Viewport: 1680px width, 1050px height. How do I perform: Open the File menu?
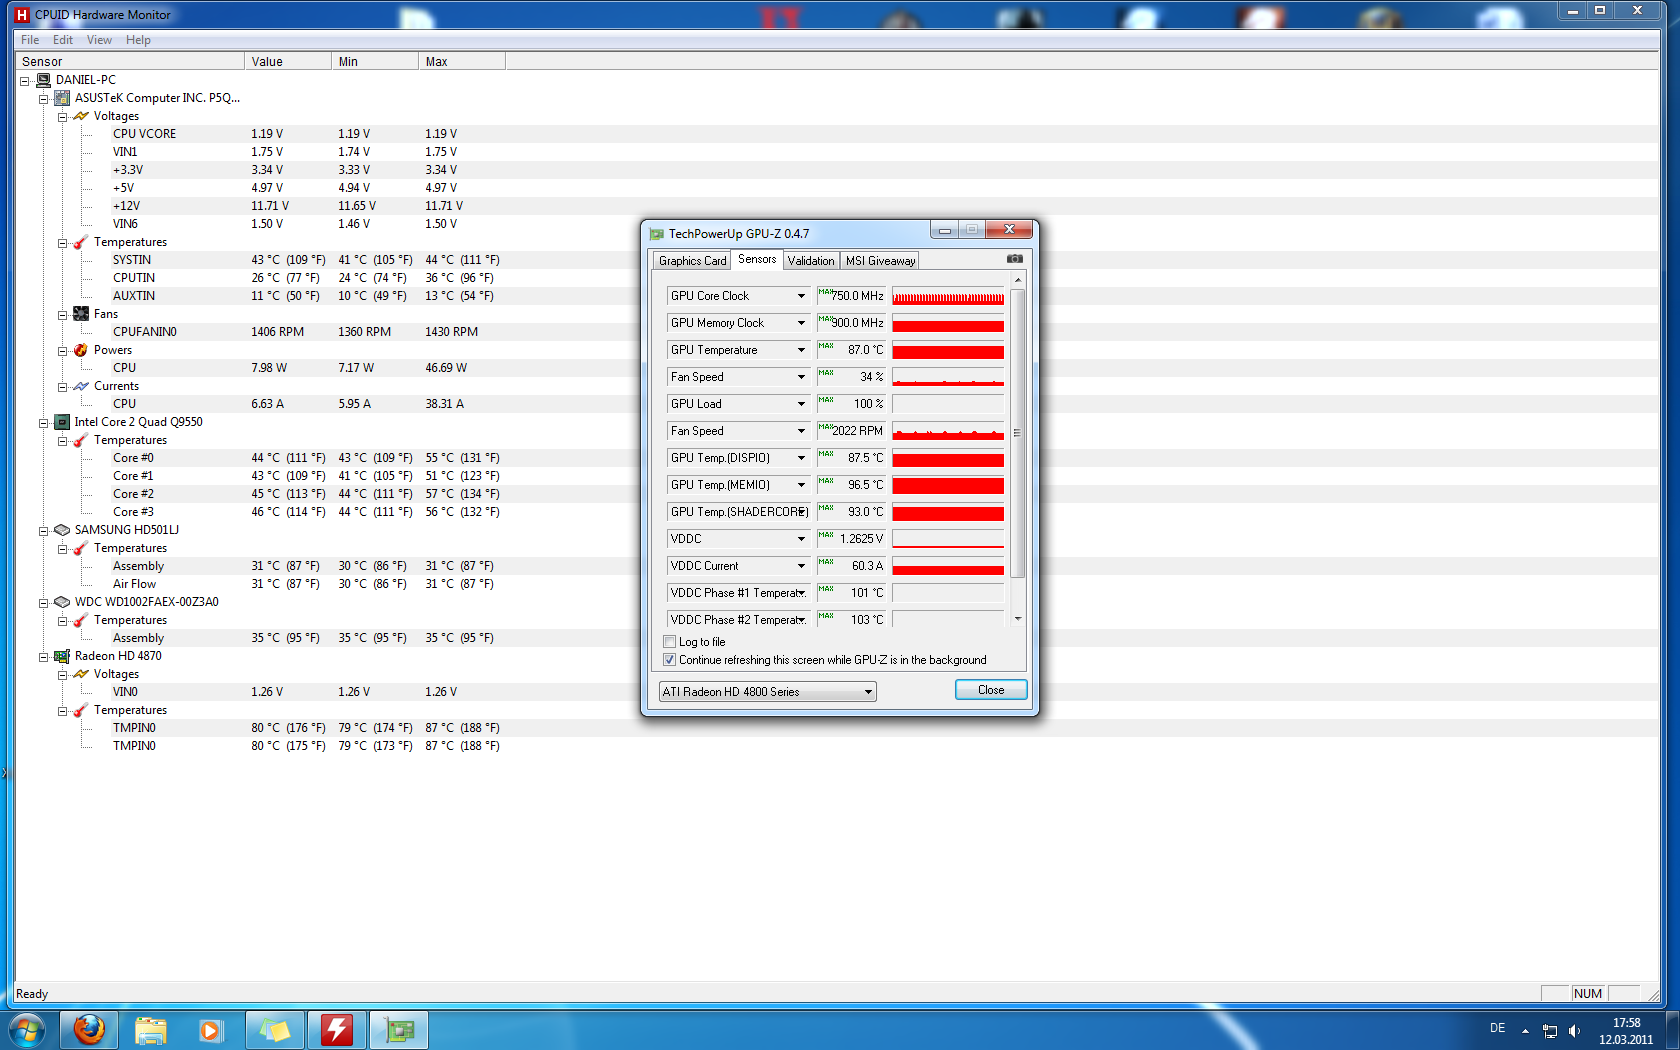pyautogui.click(x=30, y=40)
